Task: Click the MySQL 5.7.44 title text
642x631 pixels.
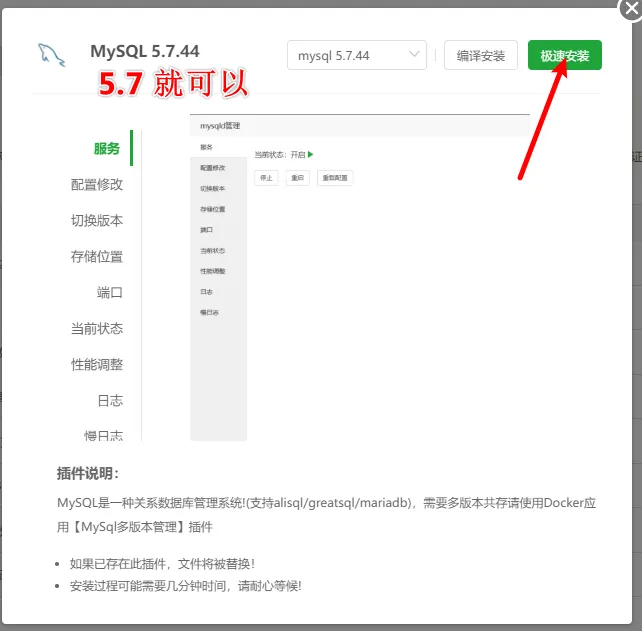Action: point(145,52)
